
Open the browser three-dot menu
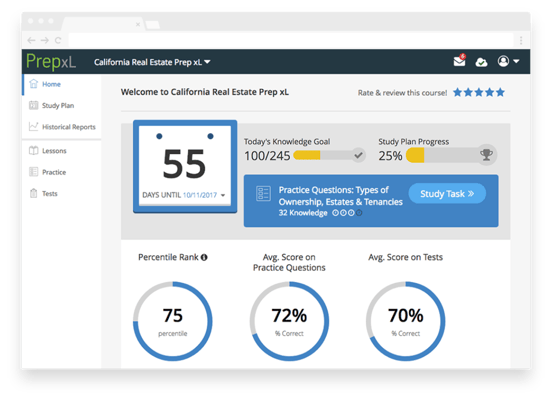click(521, 40)
